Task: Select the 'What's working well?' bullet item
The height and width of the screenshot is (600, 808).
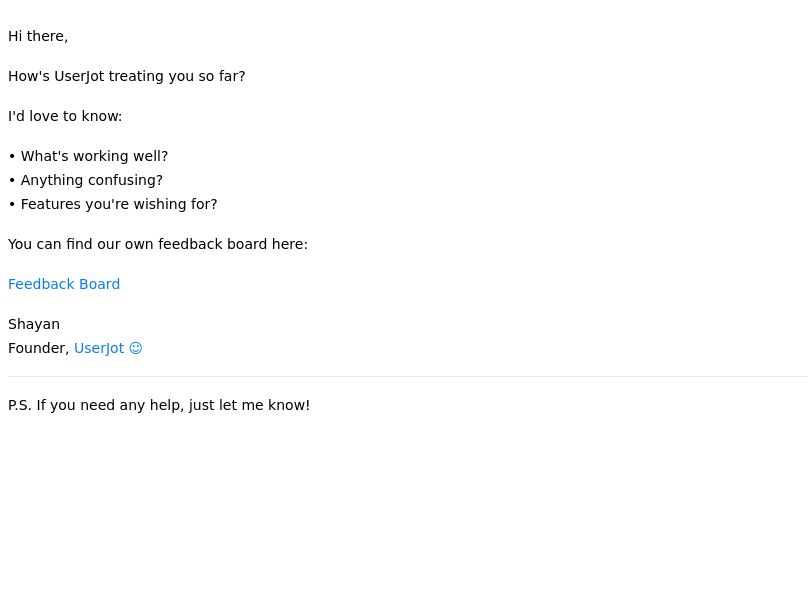Action: tap(94, 156)
